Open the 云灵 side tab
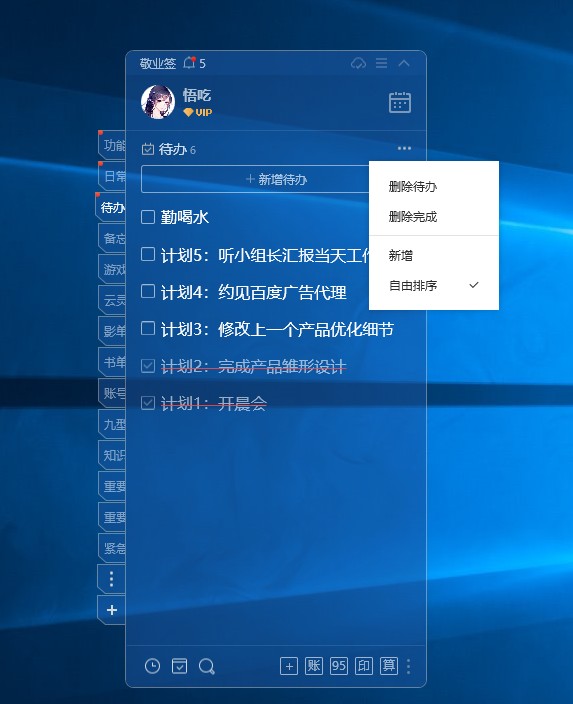573x704 pixels. pos(112,300)
